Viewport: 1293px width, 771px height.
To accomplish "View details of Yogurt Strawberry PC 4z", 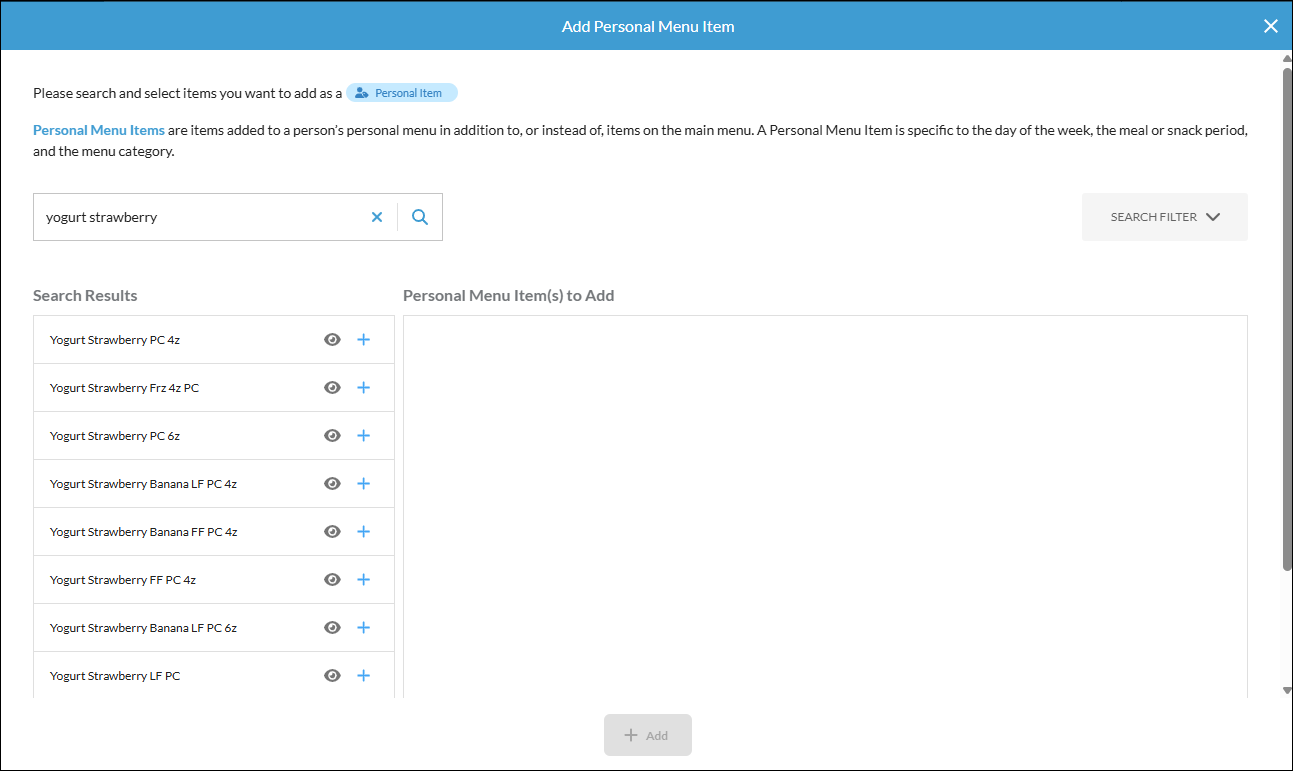I will pos(333,340).
